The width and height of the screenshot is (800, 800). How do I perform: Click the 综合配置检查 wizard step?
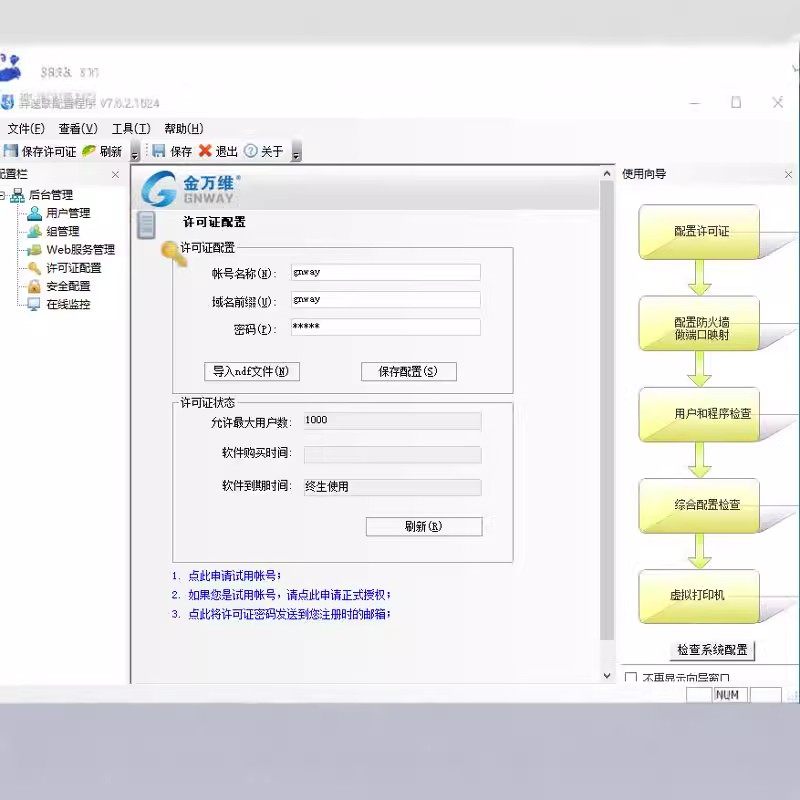[x=699, y=506]
